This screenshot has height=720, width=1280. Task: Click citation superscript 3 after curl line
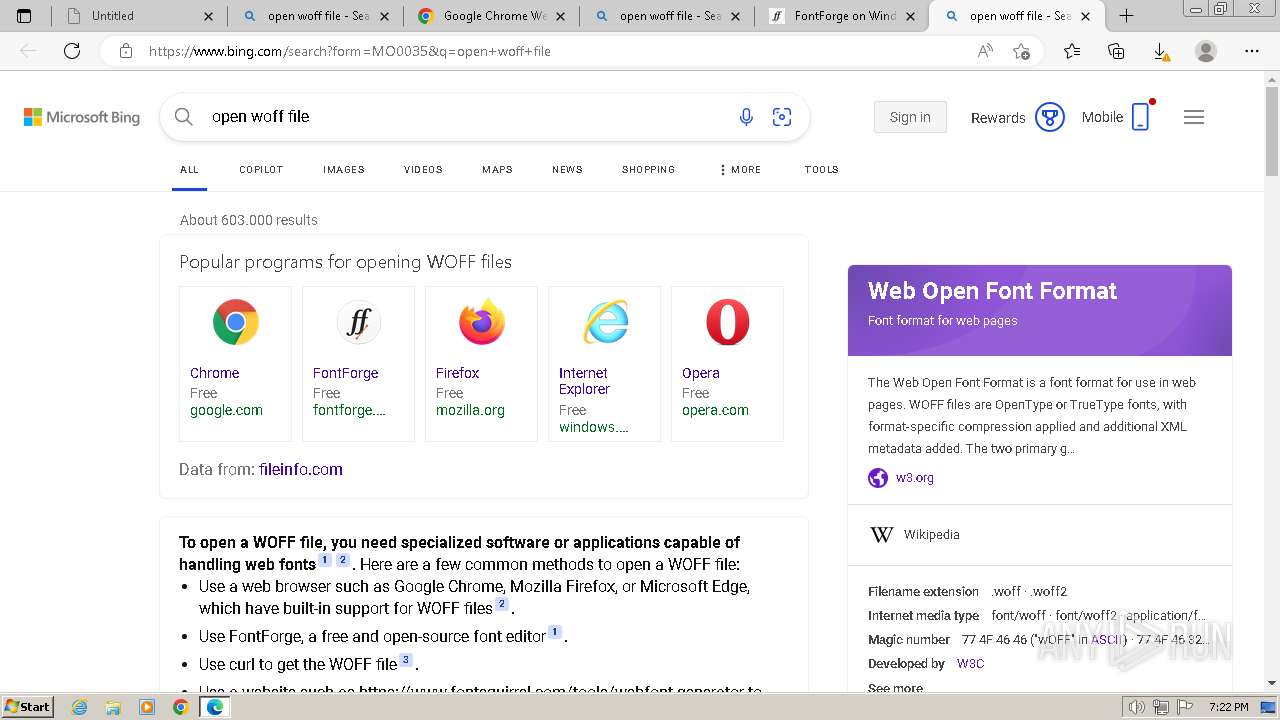[x=405, y=660]
